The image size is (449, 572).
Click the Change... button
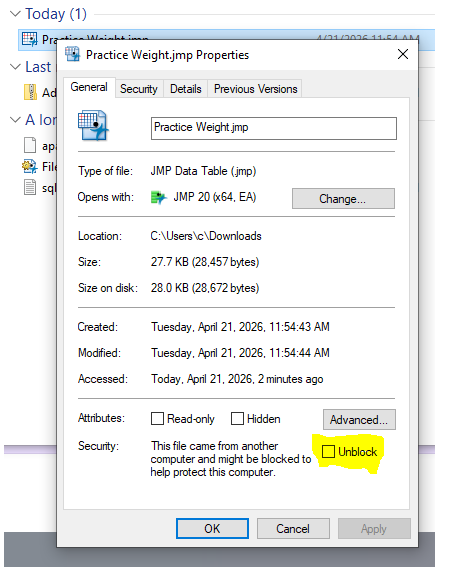(343, 198)
